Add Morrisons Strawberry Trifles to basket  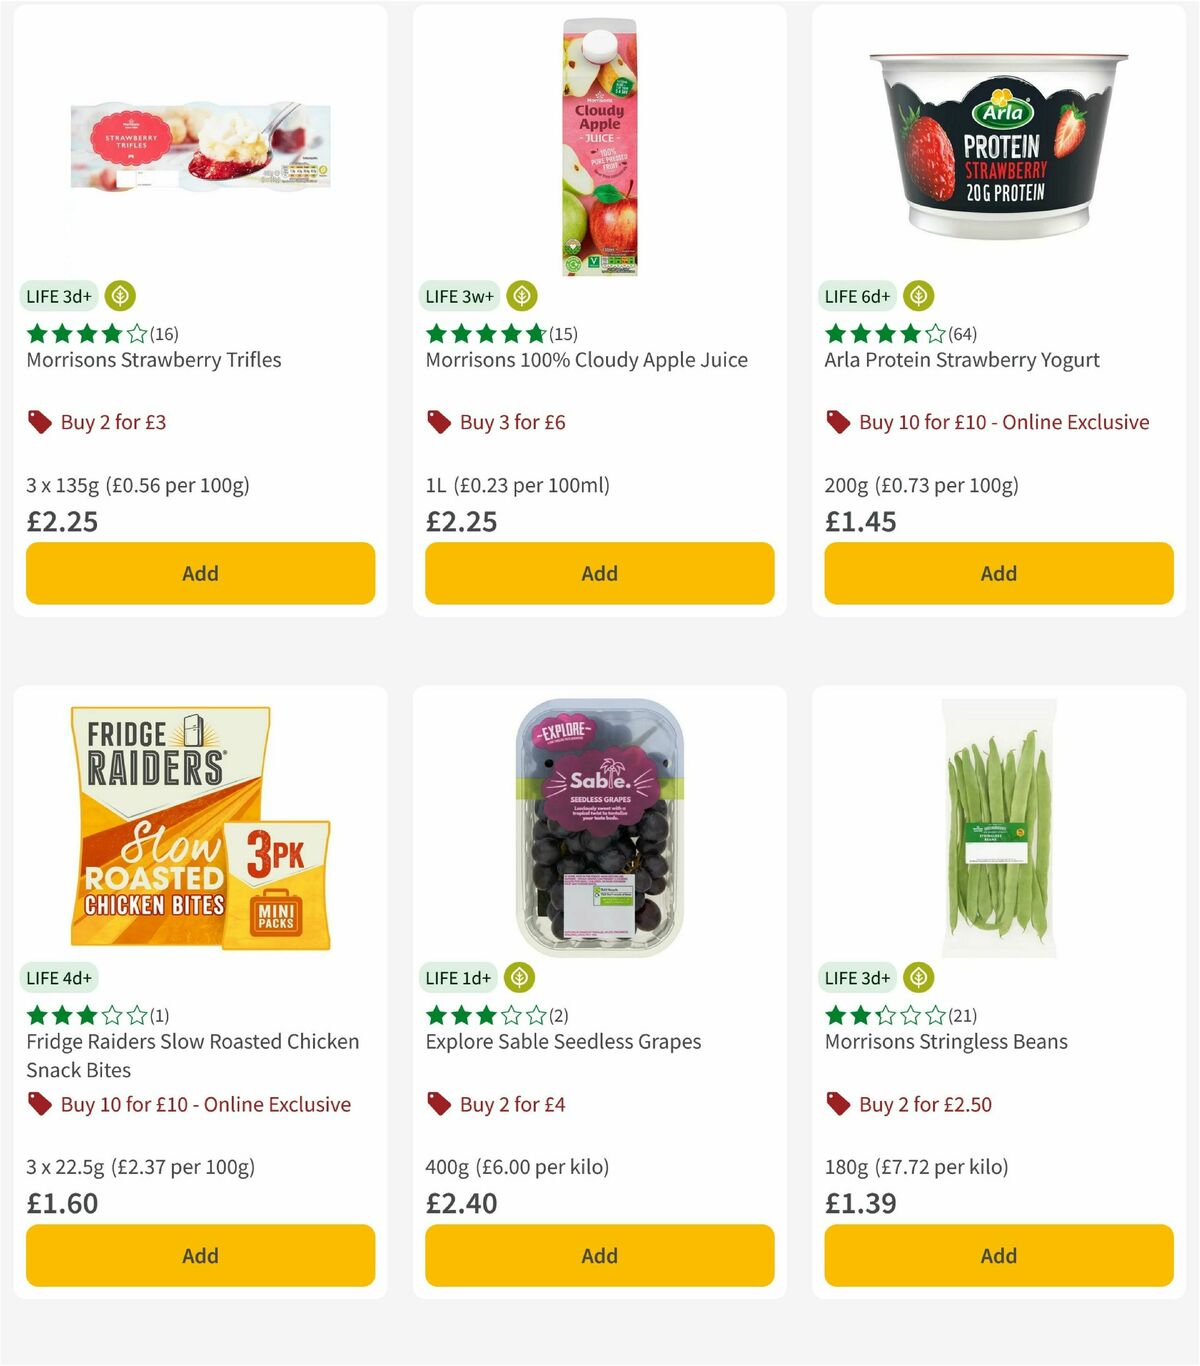pyautogui.click(x=200, y=573)
